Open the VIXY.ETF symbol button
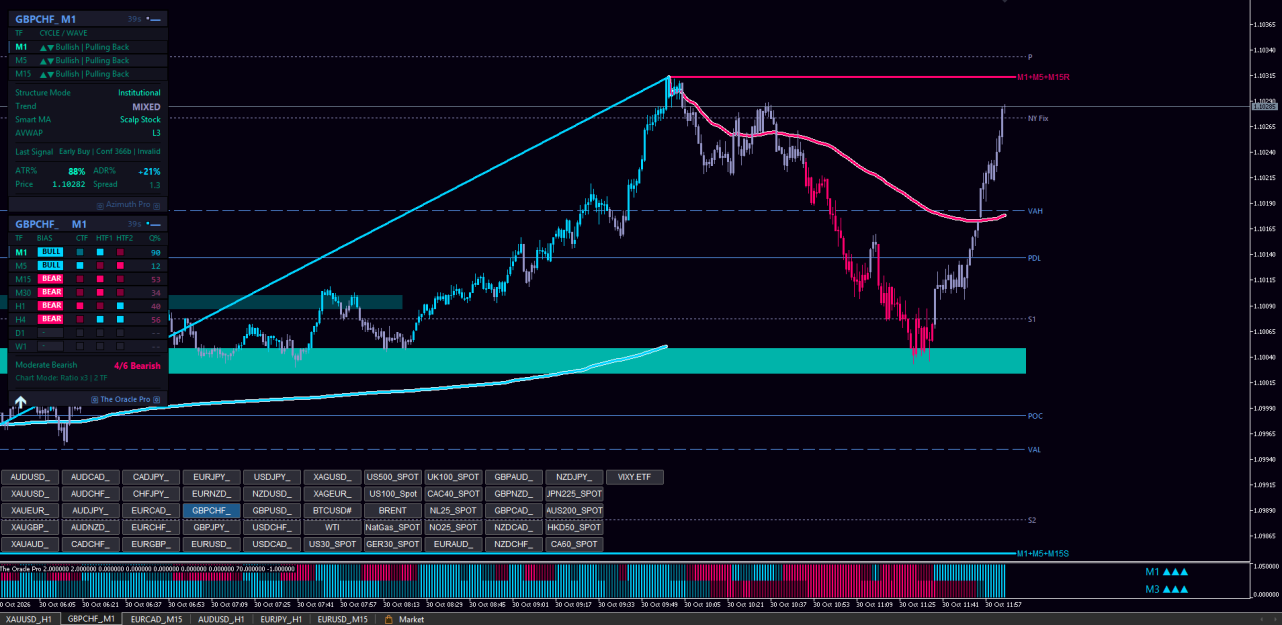This screenshot has height=625, width=1282. tap(634, 477)
